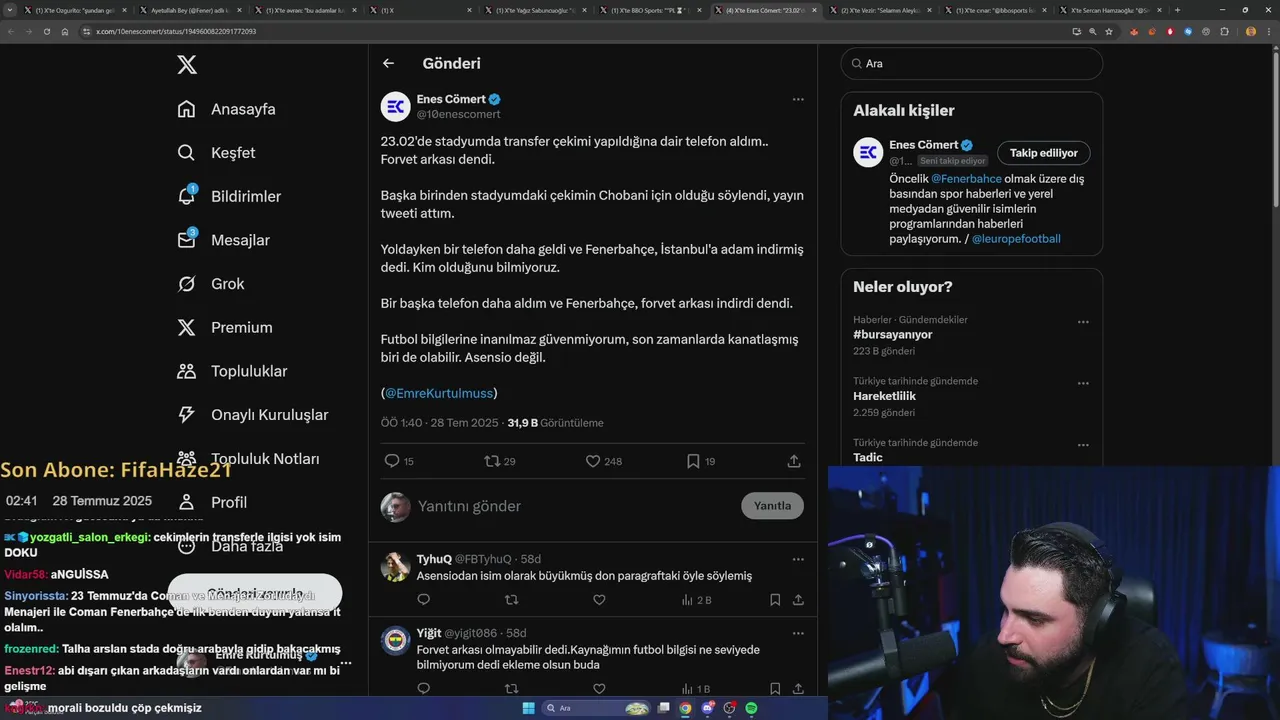The height and width of the screenshot is (720, 1280).
Task: Click the Onaylı Kuruluşlar lightning icon
Action: 186,415
